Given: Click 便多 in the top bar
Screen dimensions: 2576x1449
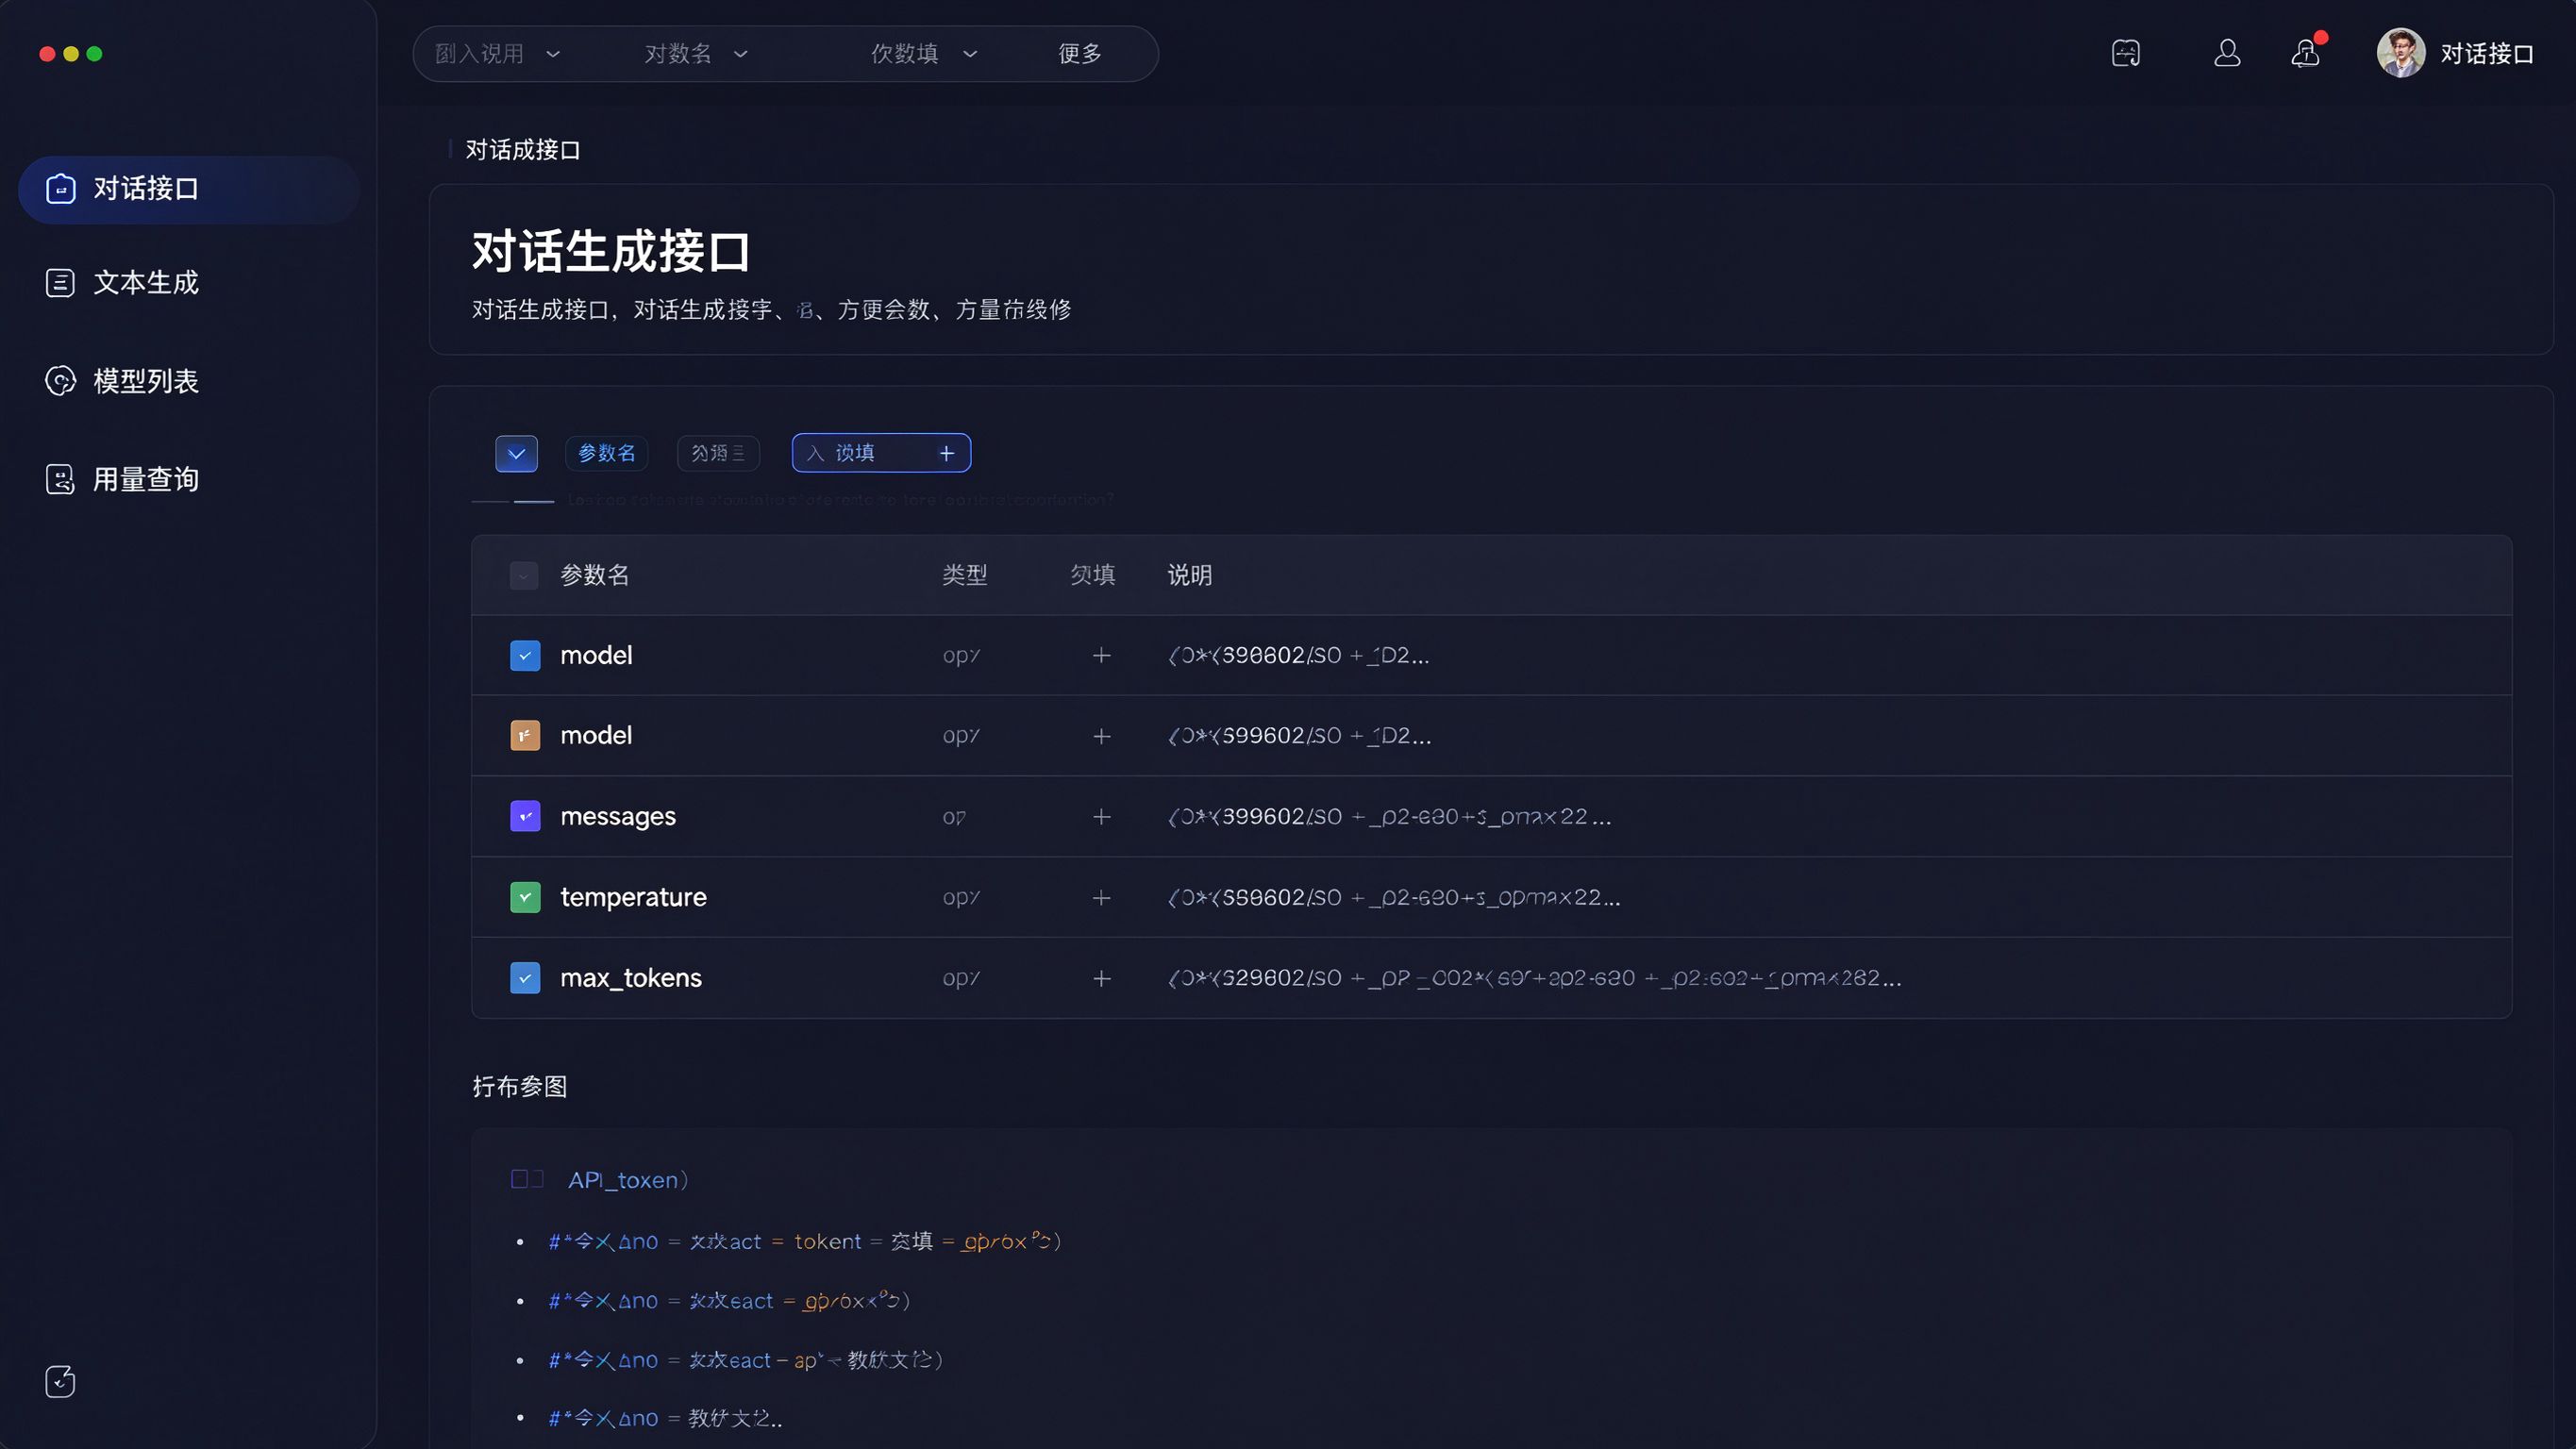Looking at the screenshot, I should click(x=1080, y=54).
